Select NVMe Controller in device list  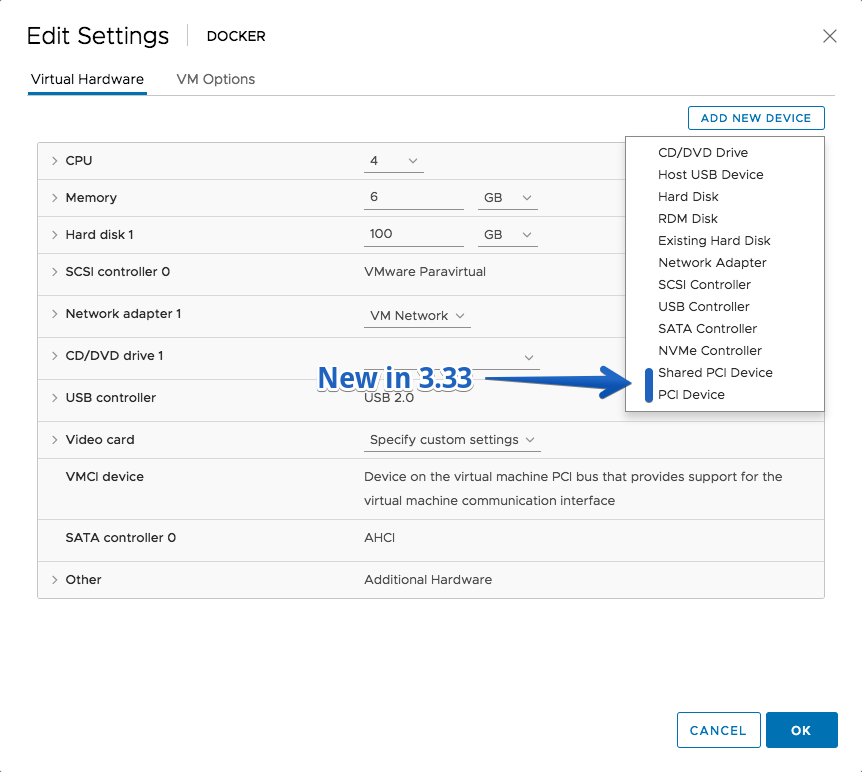pyautogui.click(x=710, y=351)
